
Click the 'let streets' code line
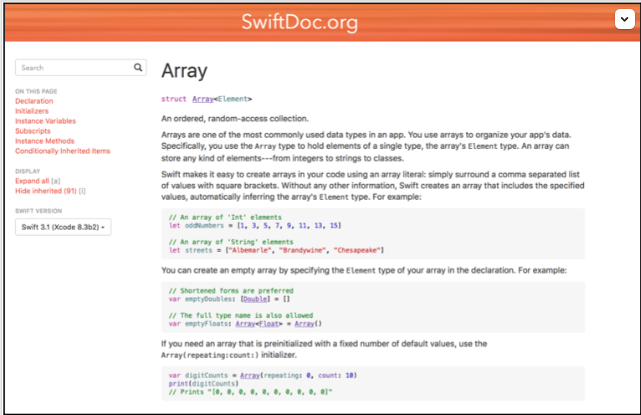276,250
